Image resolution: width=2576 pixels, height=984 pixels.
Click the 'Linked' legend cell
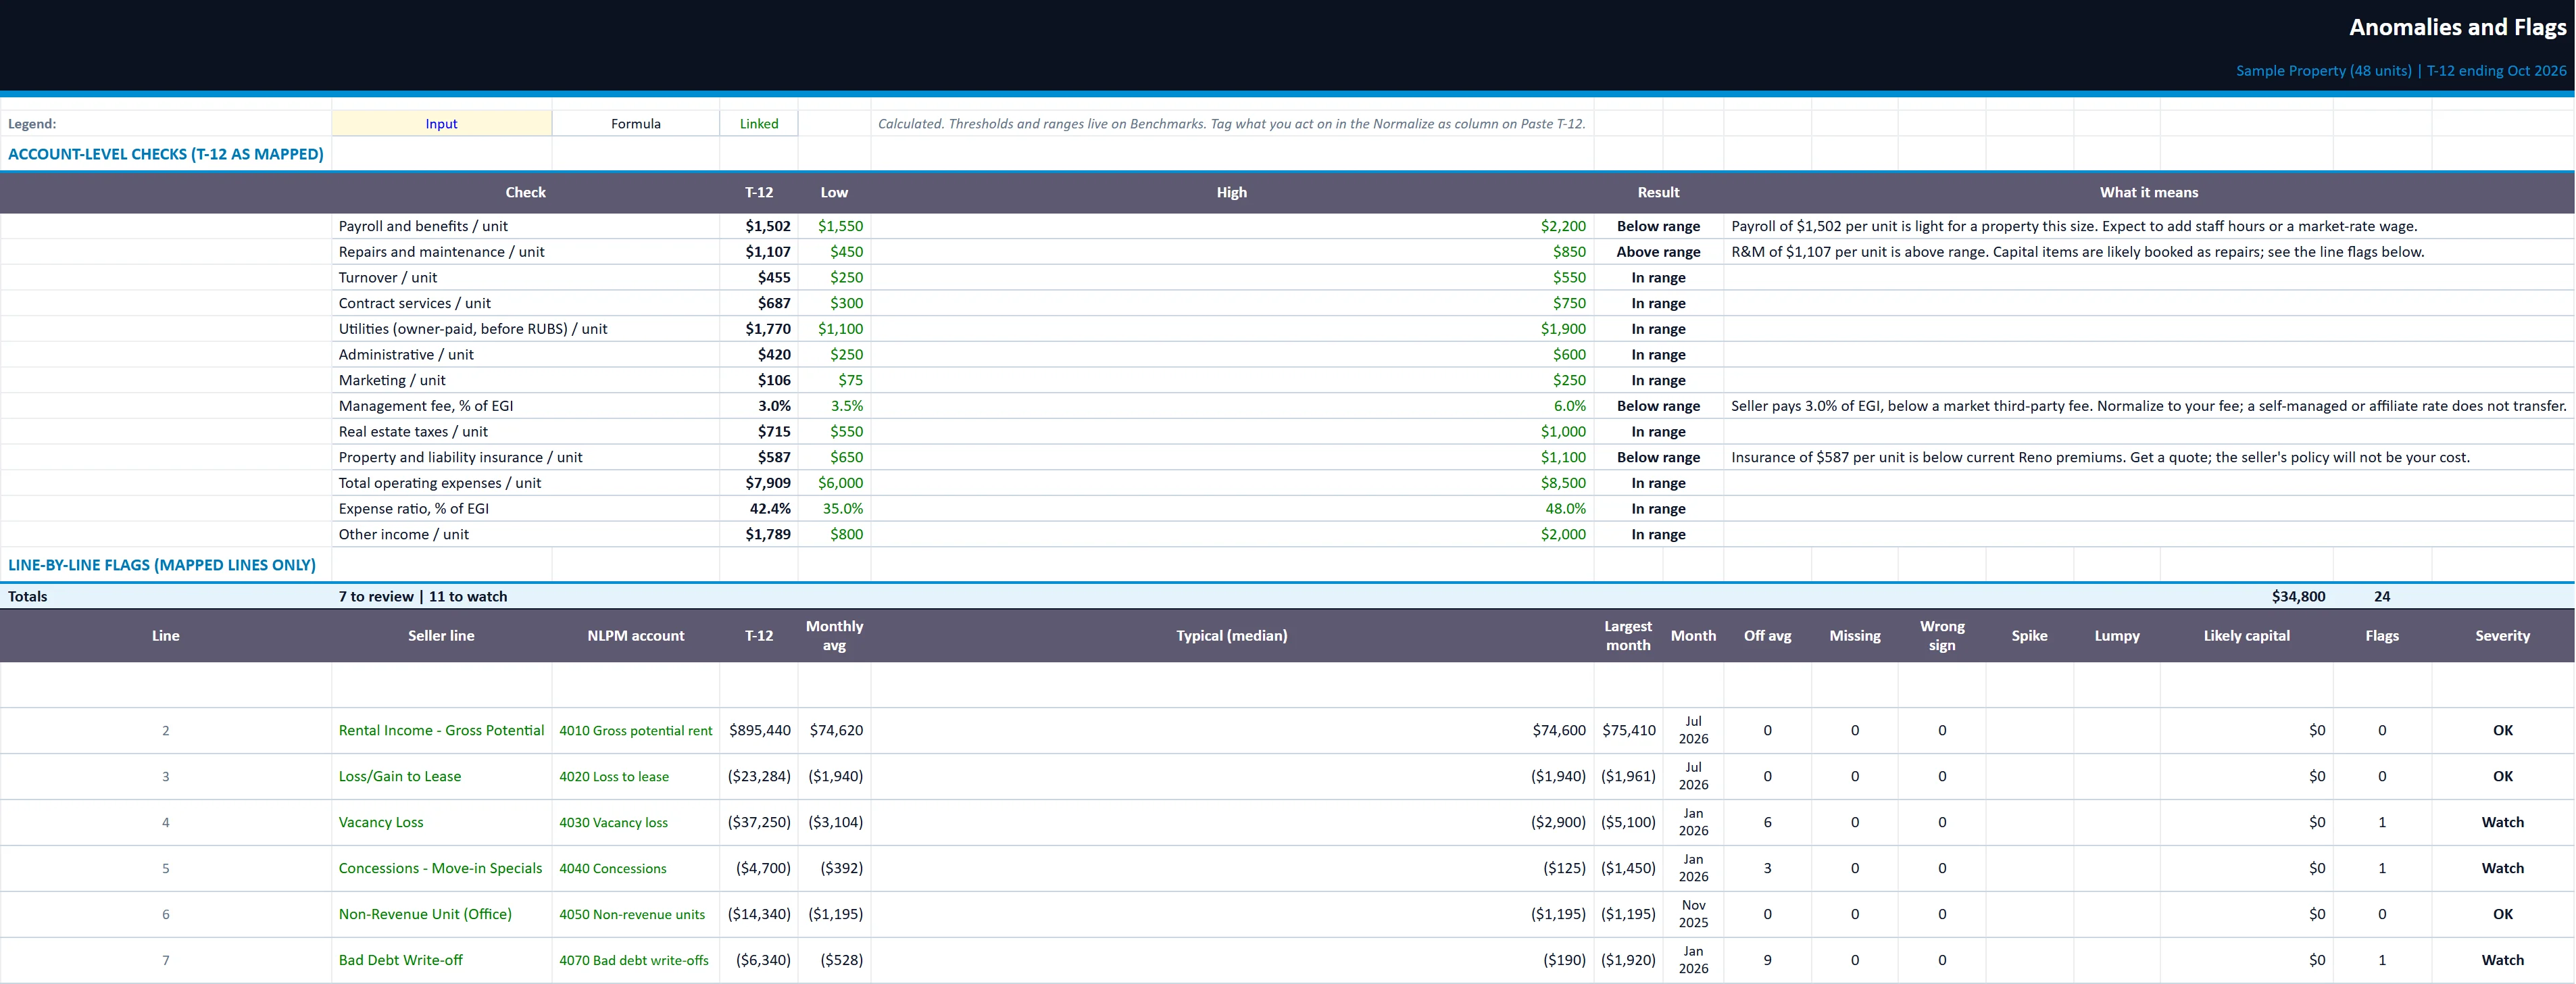(x=759, y=124)
